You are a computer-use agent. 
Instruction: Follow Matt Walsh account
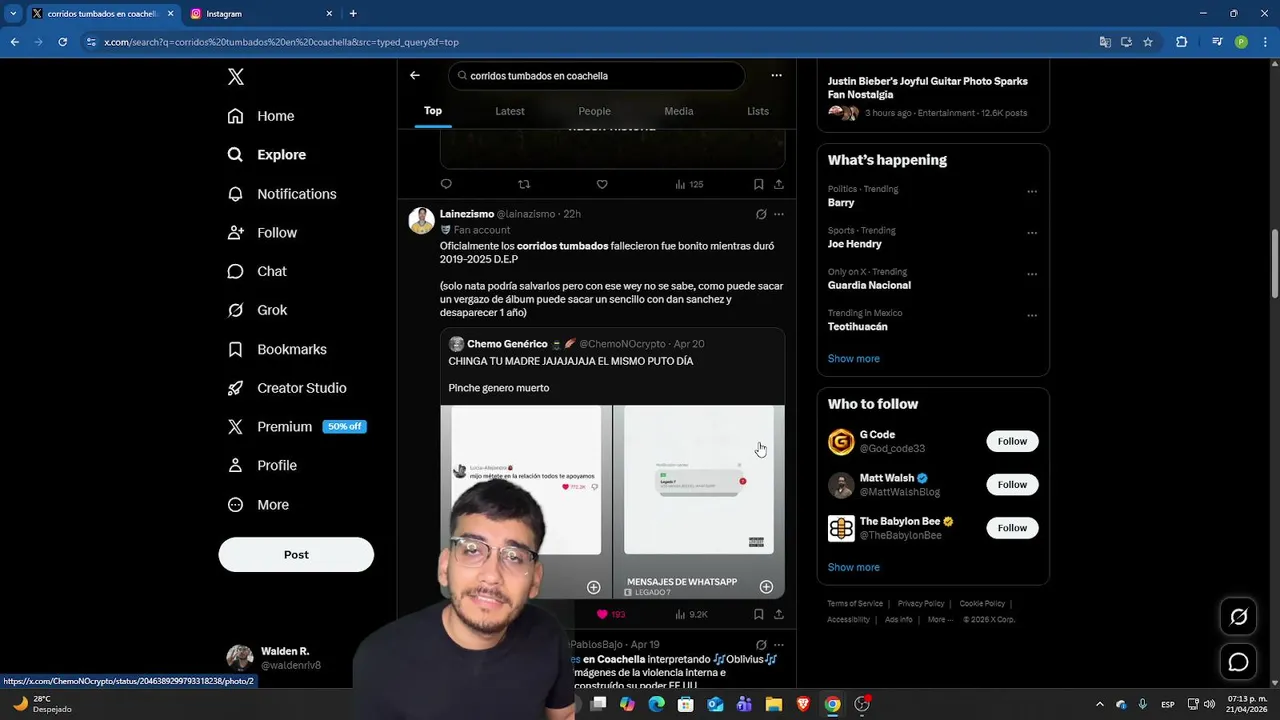(1012, 485)
